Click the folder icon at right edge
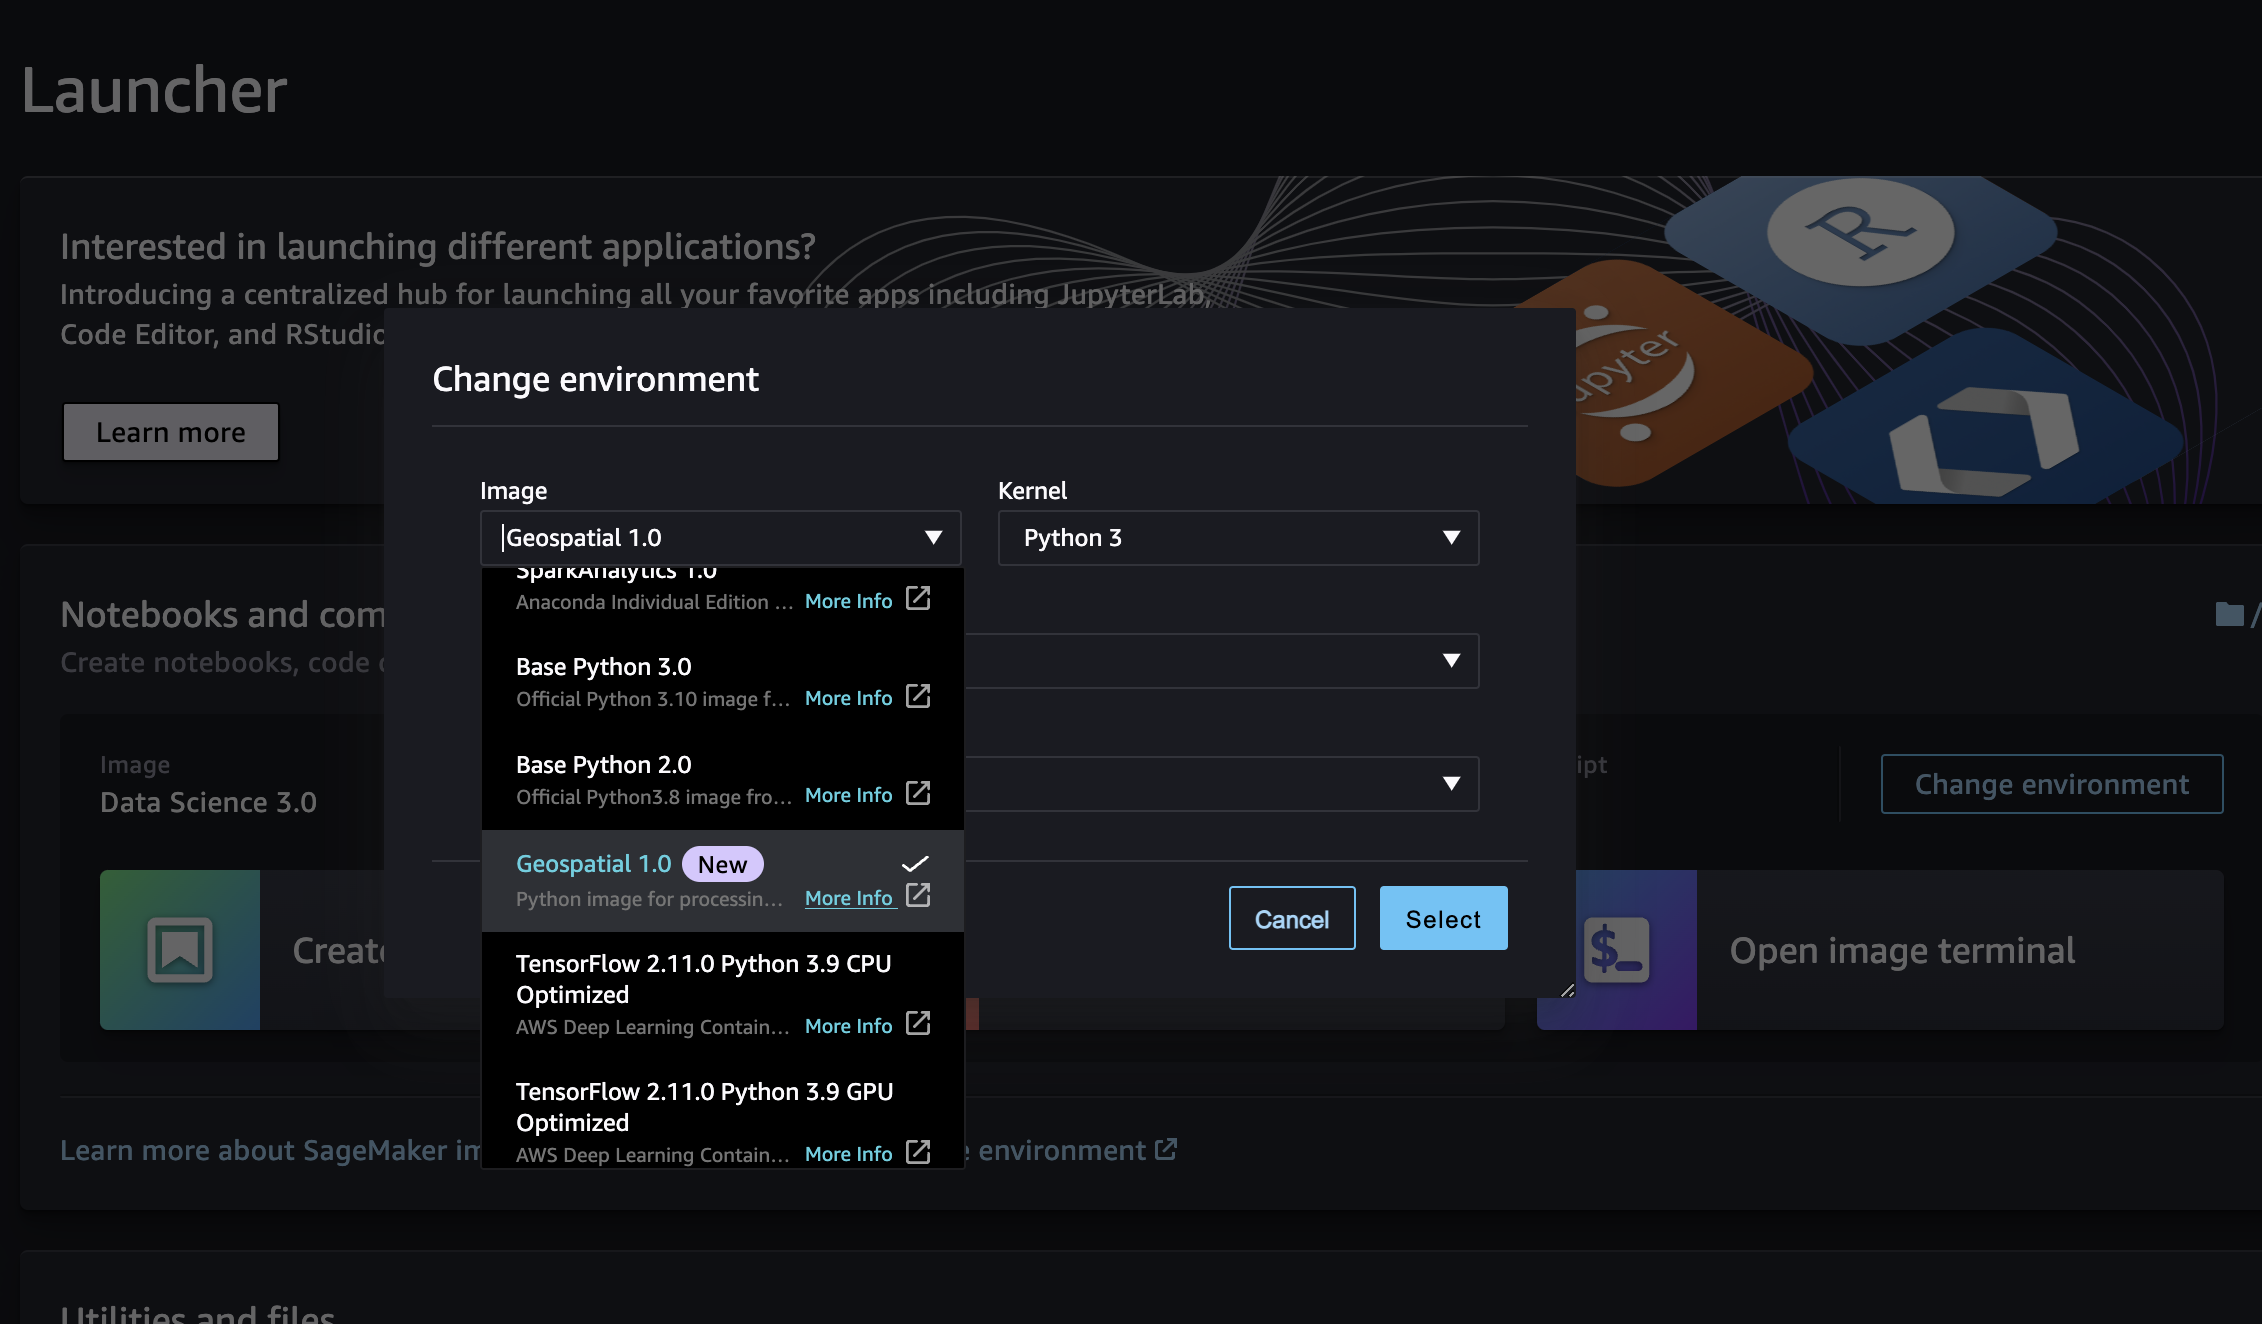2262x1324 pixels. [2229, 614]
